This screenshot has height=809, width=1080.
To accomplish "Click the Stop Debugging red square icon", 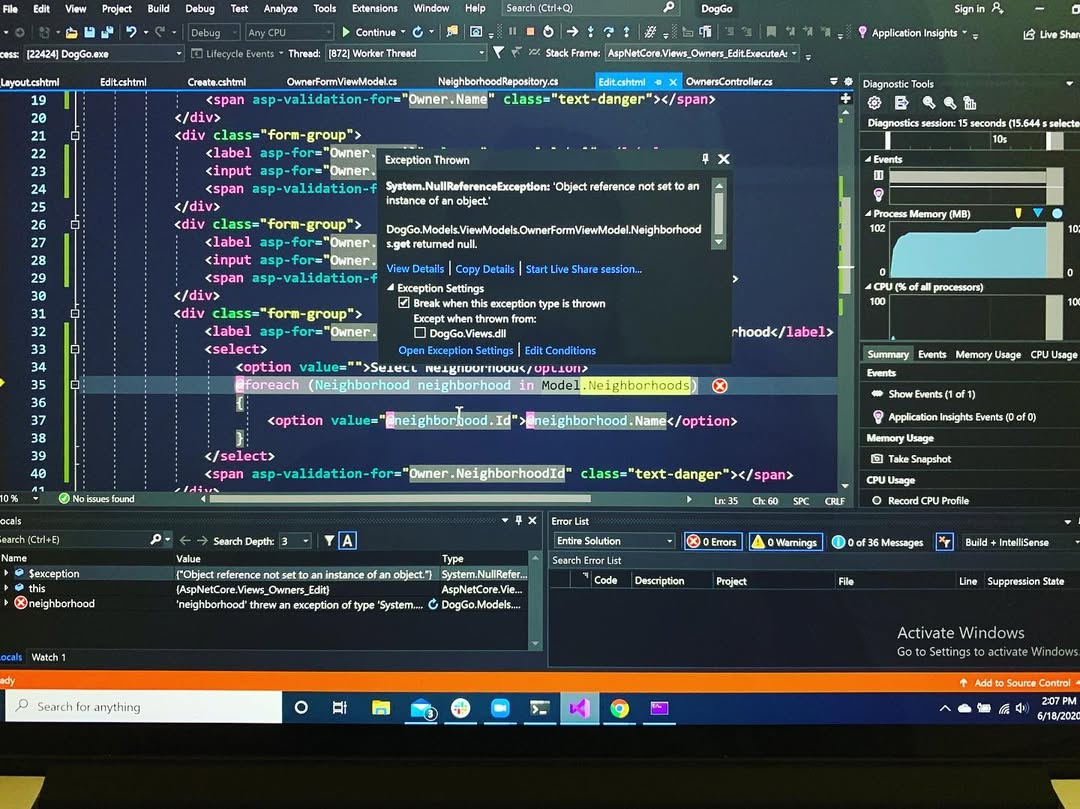I will coord(530,32).
